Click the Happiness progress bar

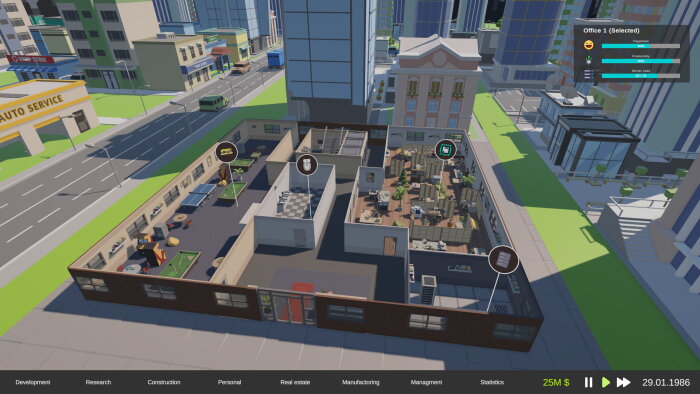[641, 46]
